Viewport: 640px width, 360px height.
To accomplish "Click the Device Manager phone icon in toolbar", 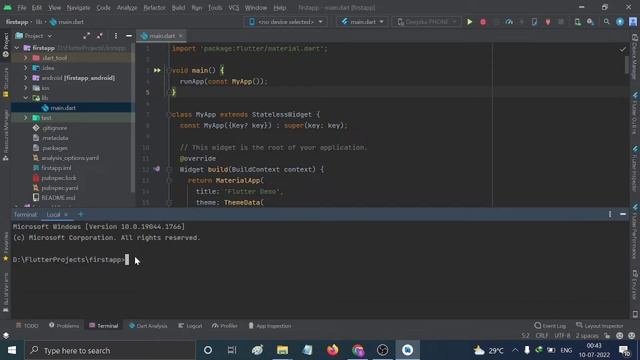I will point(577,22).
